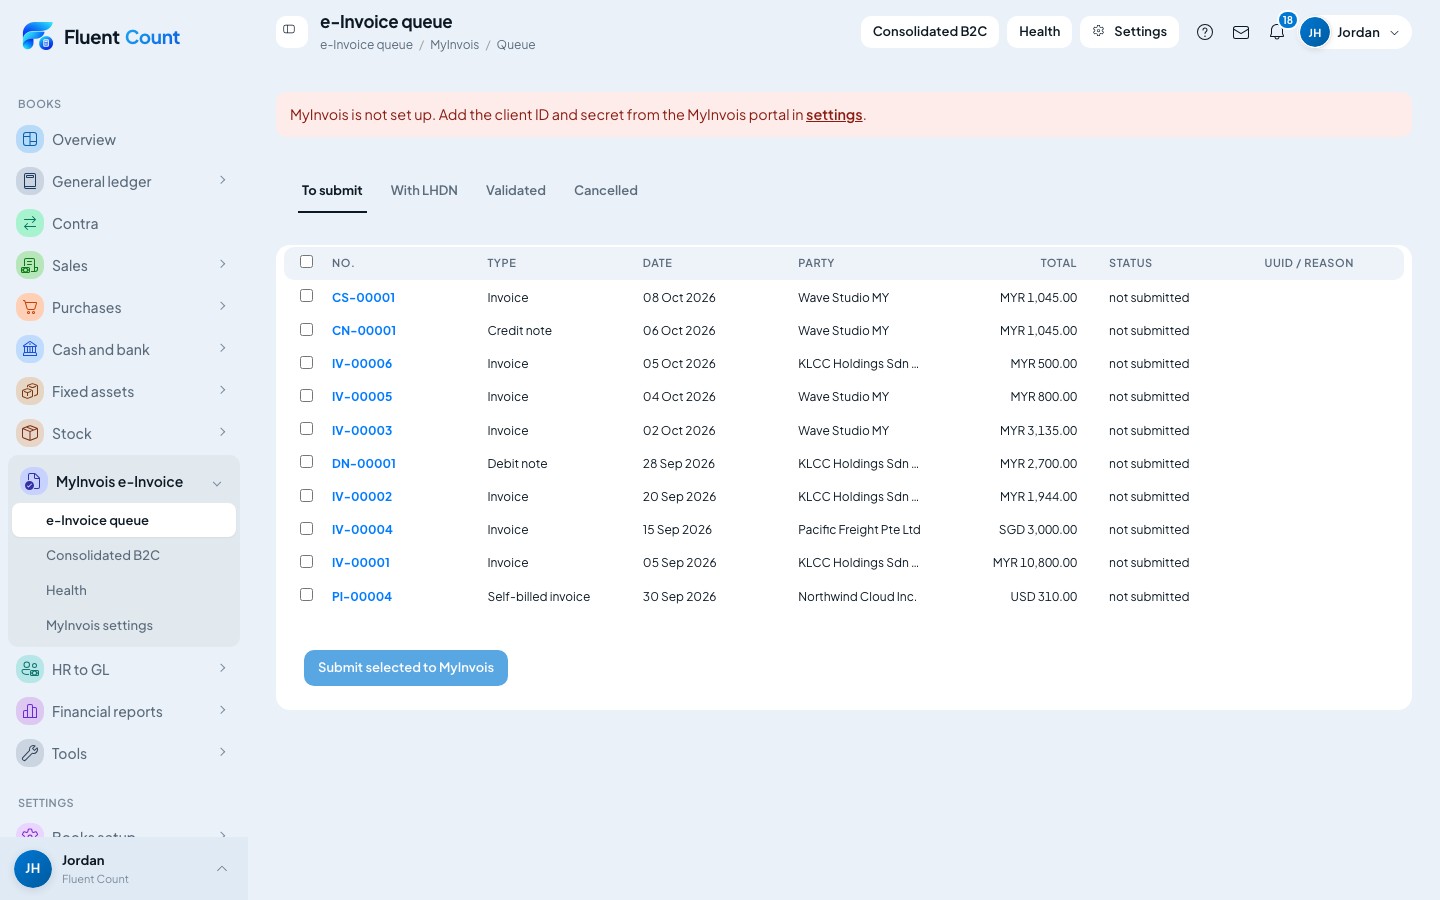Tick the select-all checkbox in table header
This screenshot has width=1440, height=900.
pyautogui.click(x=307, y=262)
